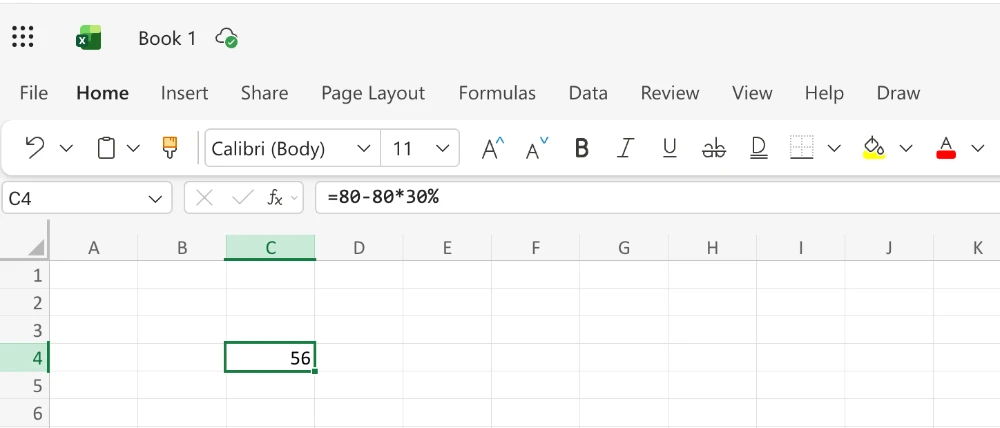Select column header D
Image resolution: width=1000 pixels, height=428 pixels.
tap(358, 247)
